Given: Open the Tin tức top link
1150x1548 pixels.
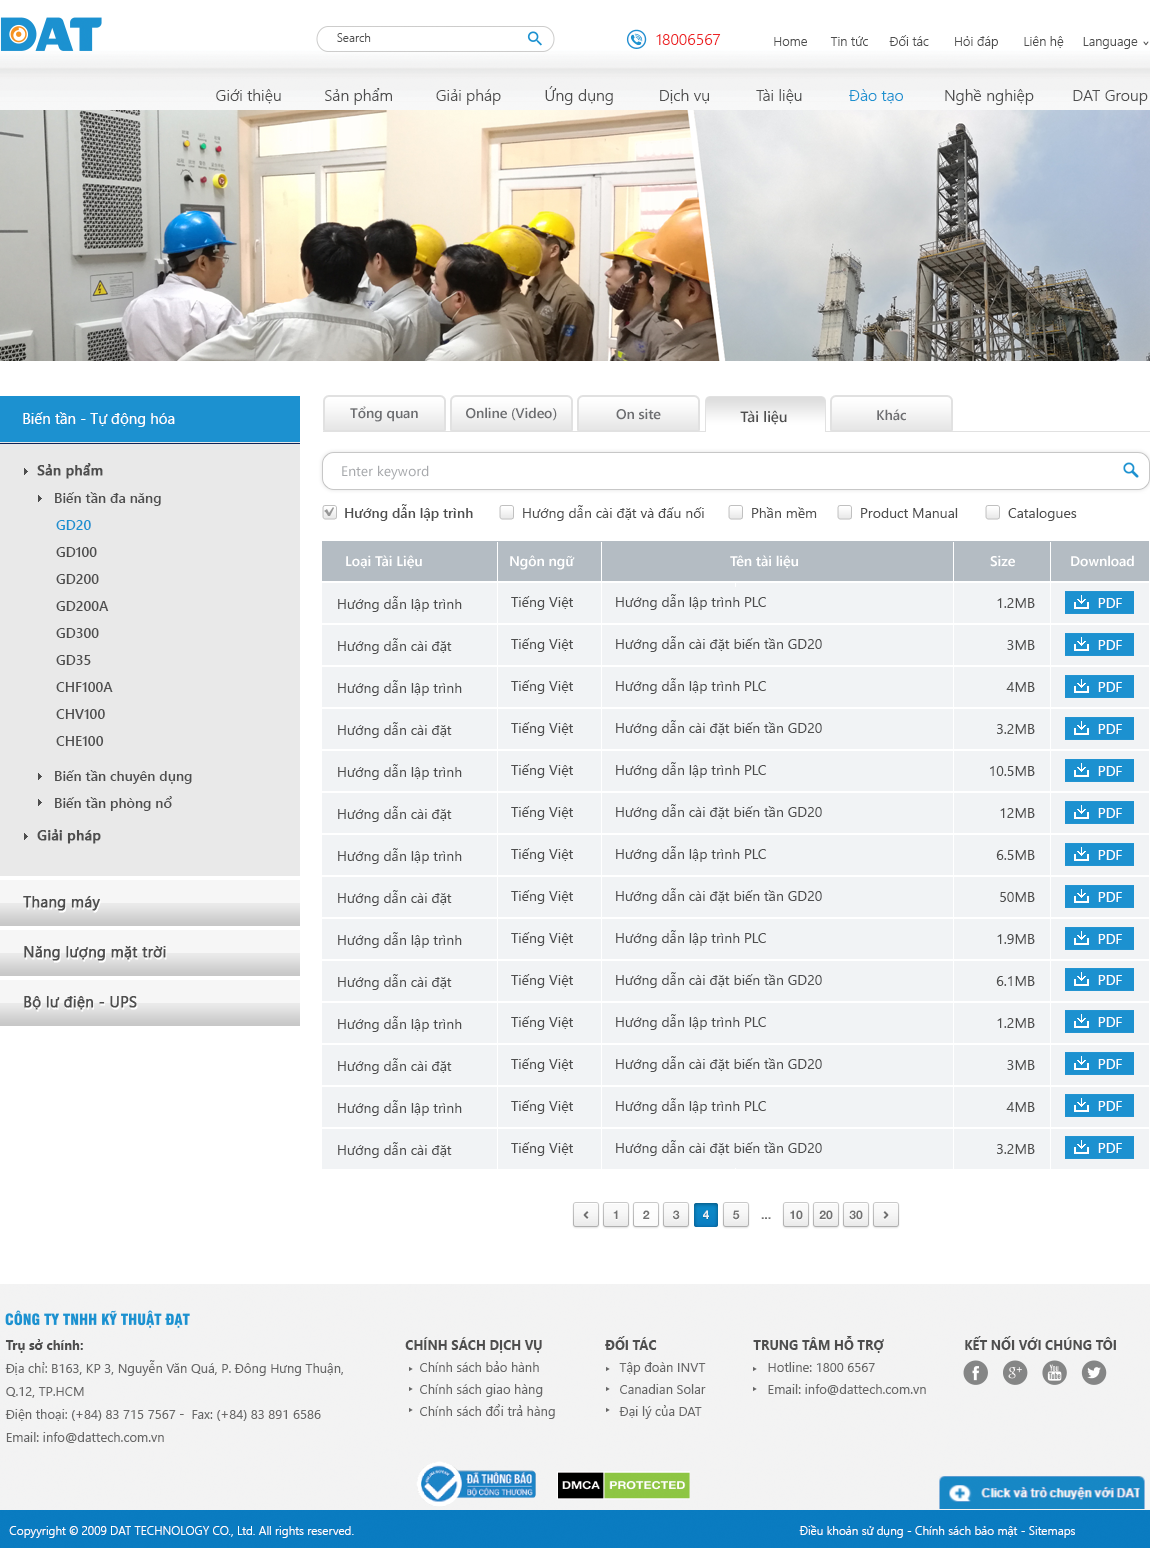Looking at the screenshot, I should pos(849,42).
